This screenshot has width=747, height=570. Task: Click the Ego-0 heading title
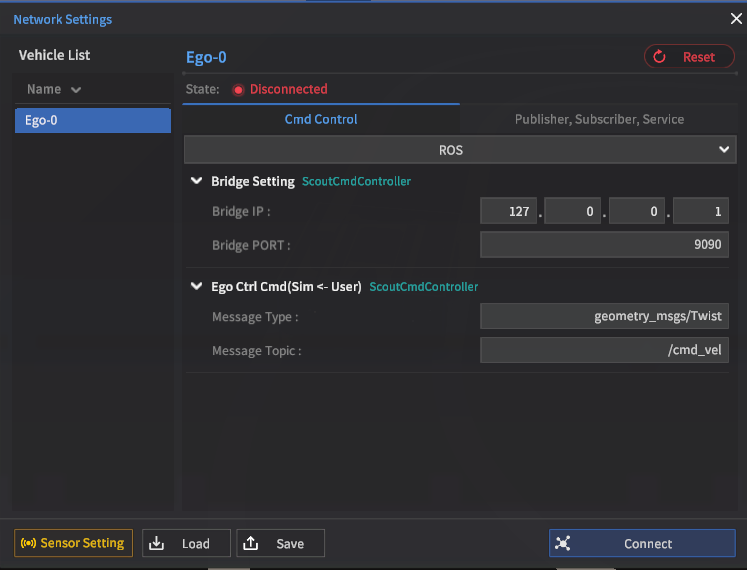pyautogui.click(x=206, y=57)
